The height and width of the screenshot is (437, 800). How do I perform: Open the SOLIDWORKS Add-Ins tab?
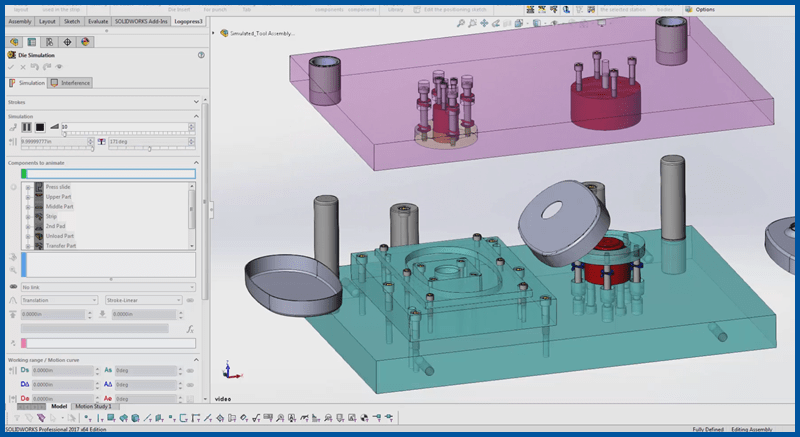pyautogui.click(x=141, y=21)
